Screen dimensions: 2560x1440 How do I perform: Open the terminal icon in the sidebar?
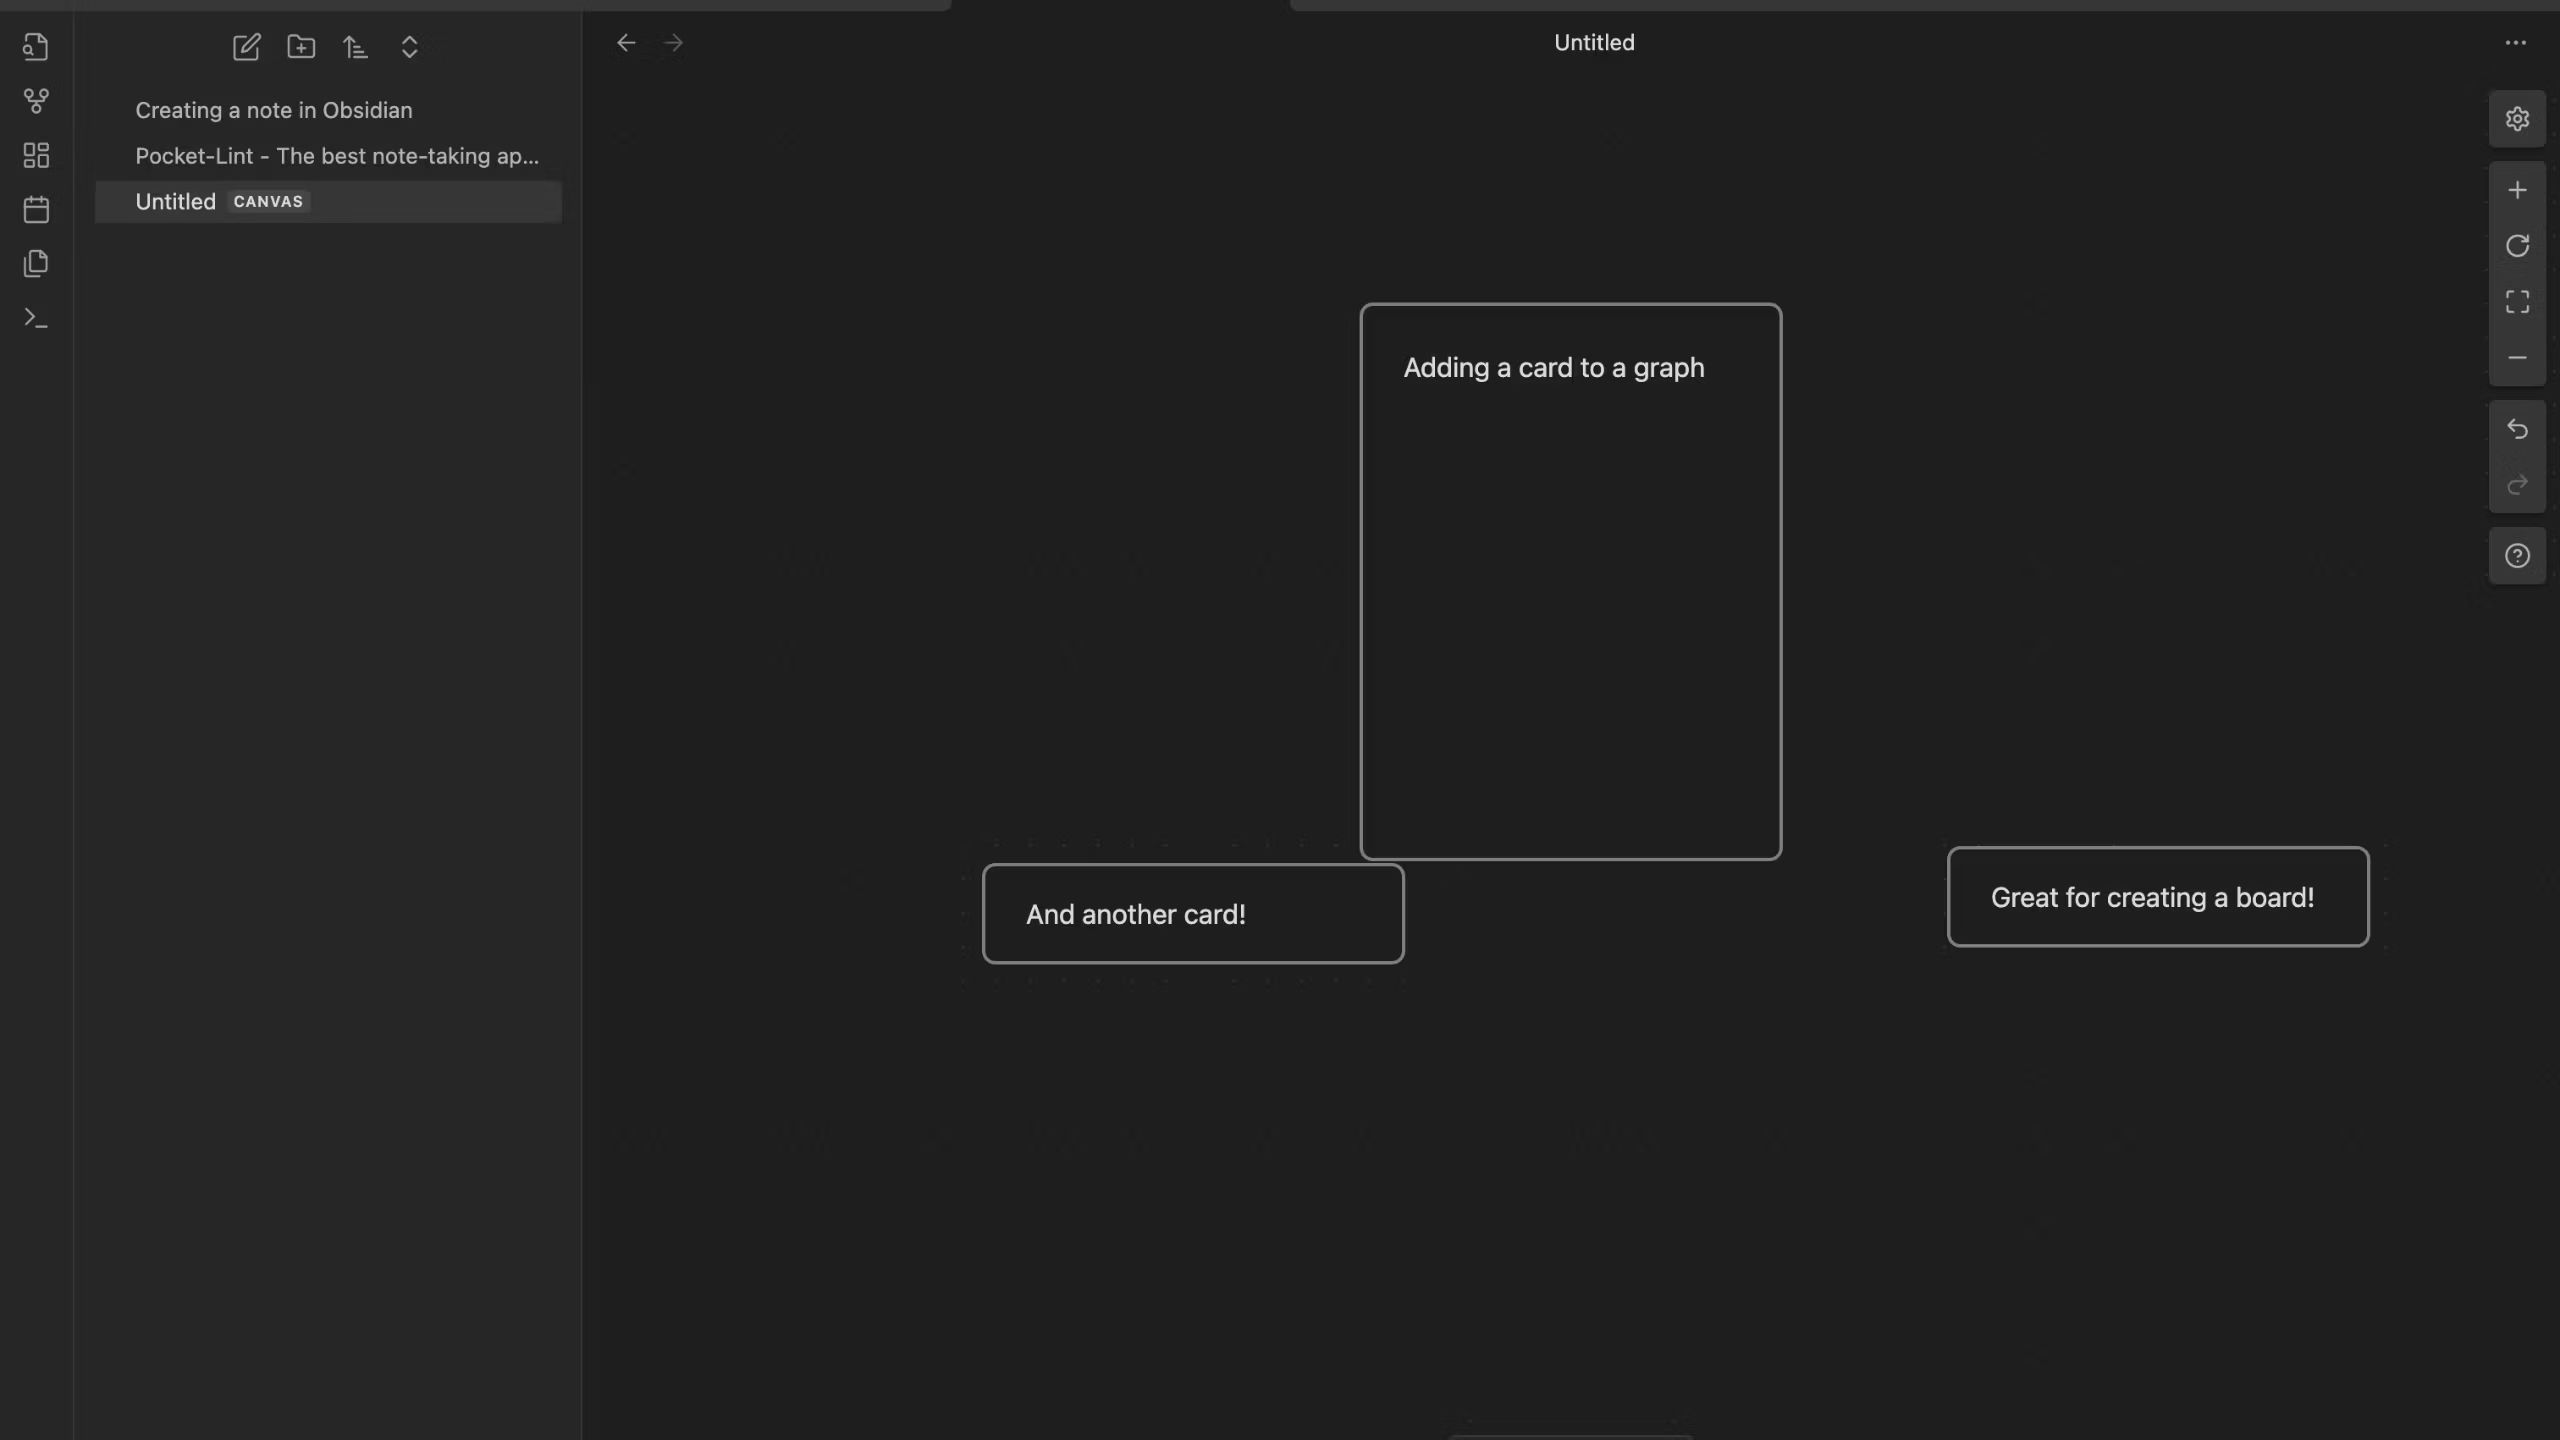[36, 317]
